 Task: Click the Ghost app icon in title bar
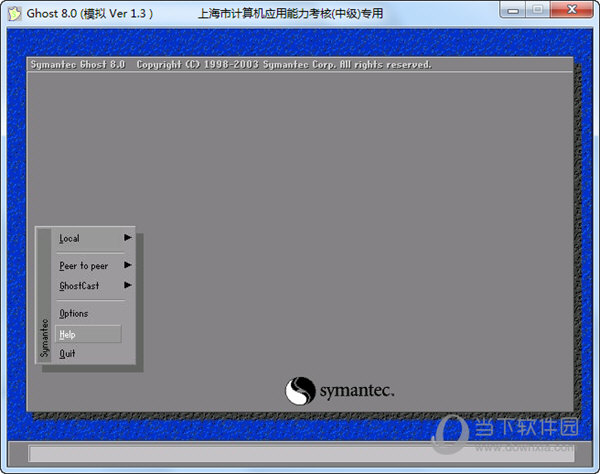[15, 13]
